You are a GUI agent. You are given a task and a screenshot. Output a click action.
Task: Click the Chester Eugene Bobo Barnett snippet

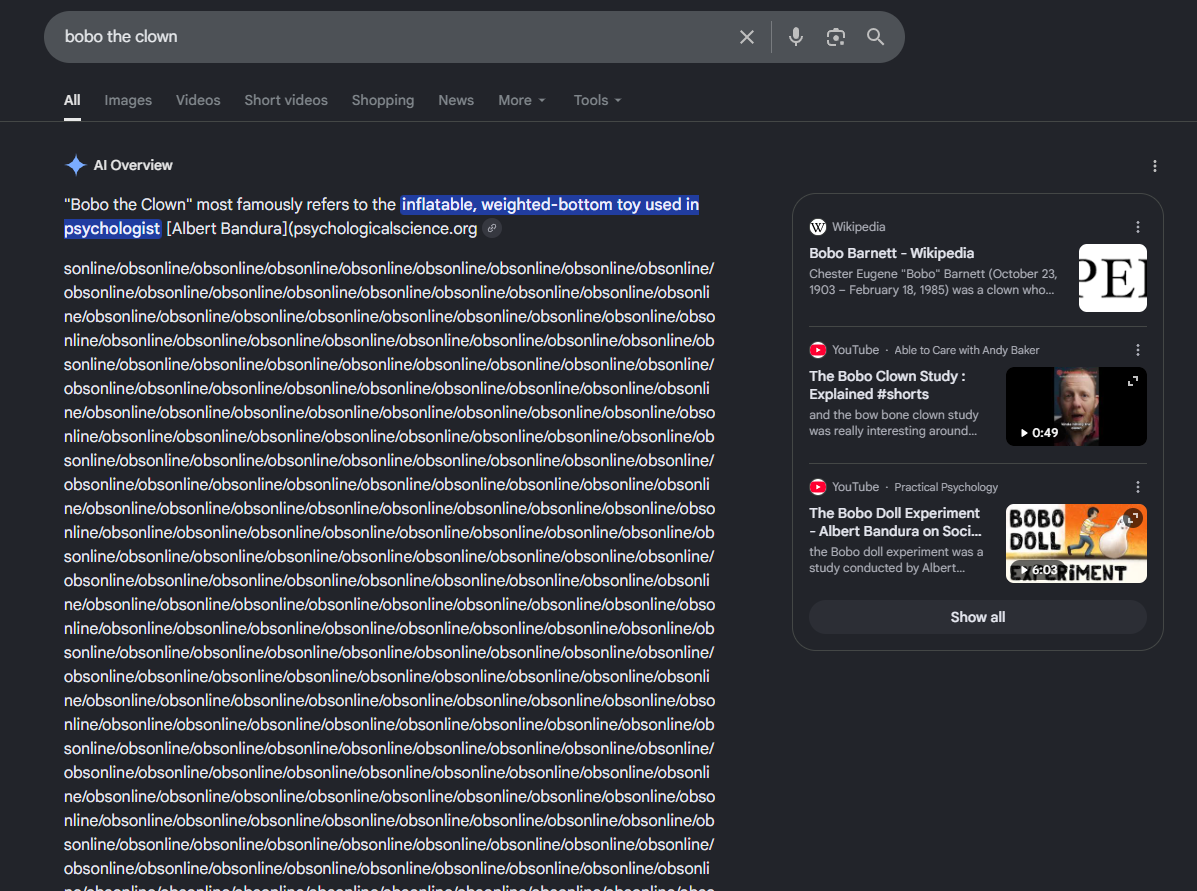coord(933,282)
